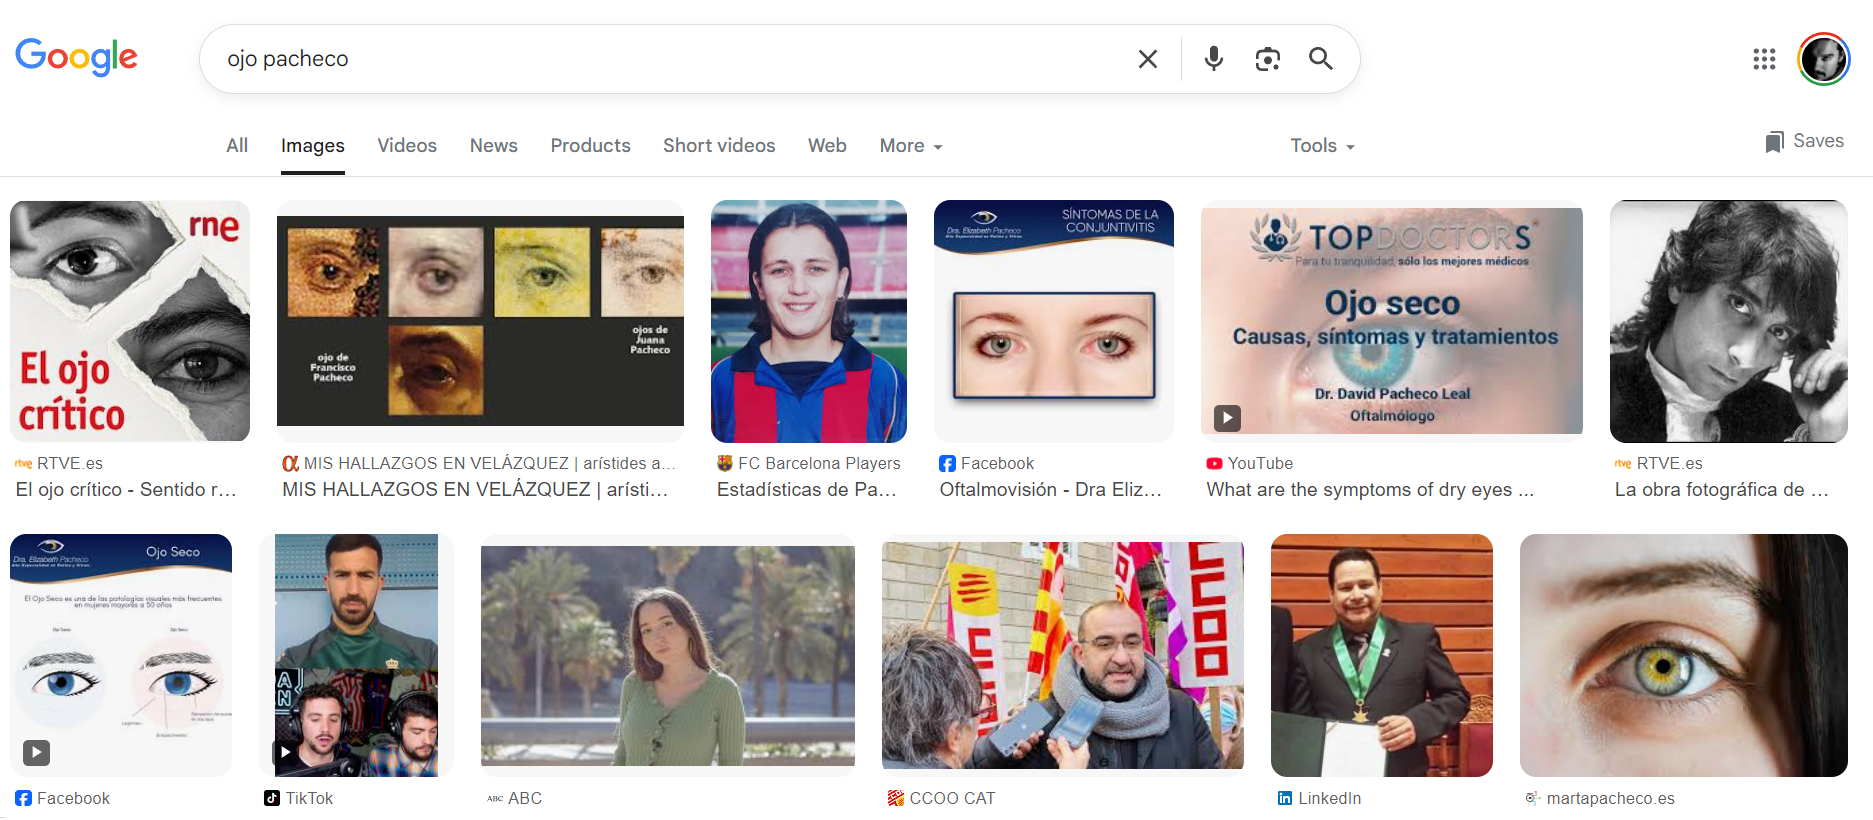Open the FC Barcelona player photo
Screen dimensions: 1873x820
tap(808, 321)
